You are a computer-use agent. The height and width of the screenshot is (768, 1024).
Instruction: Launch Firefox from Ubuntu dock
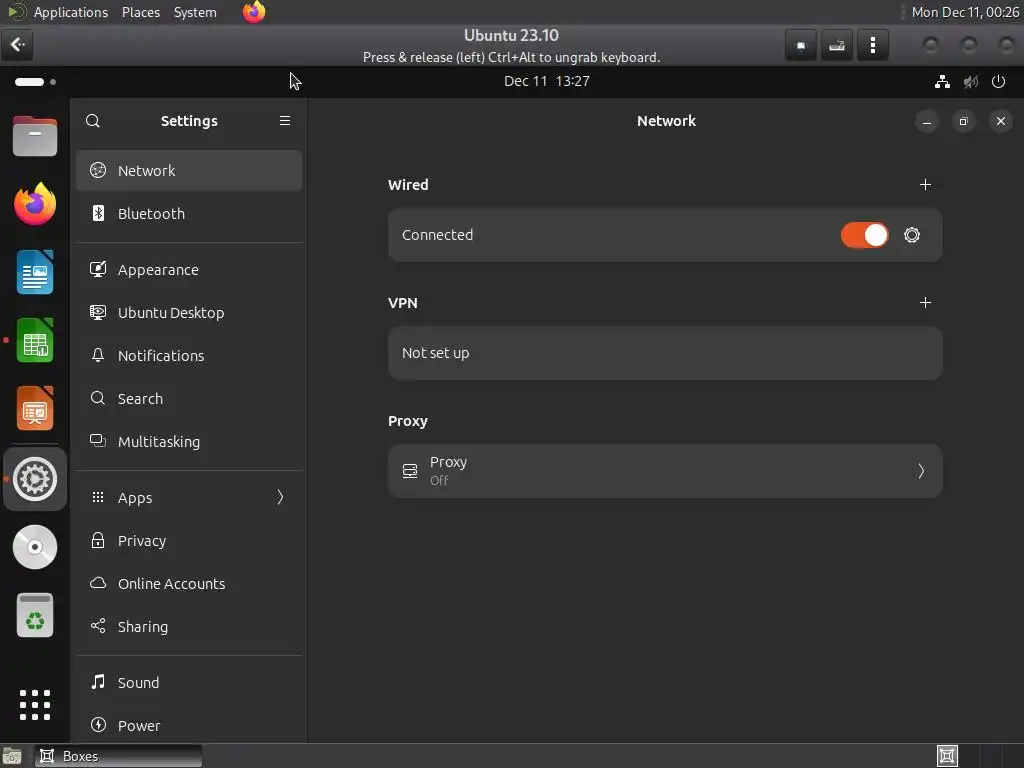pos(35,204)
